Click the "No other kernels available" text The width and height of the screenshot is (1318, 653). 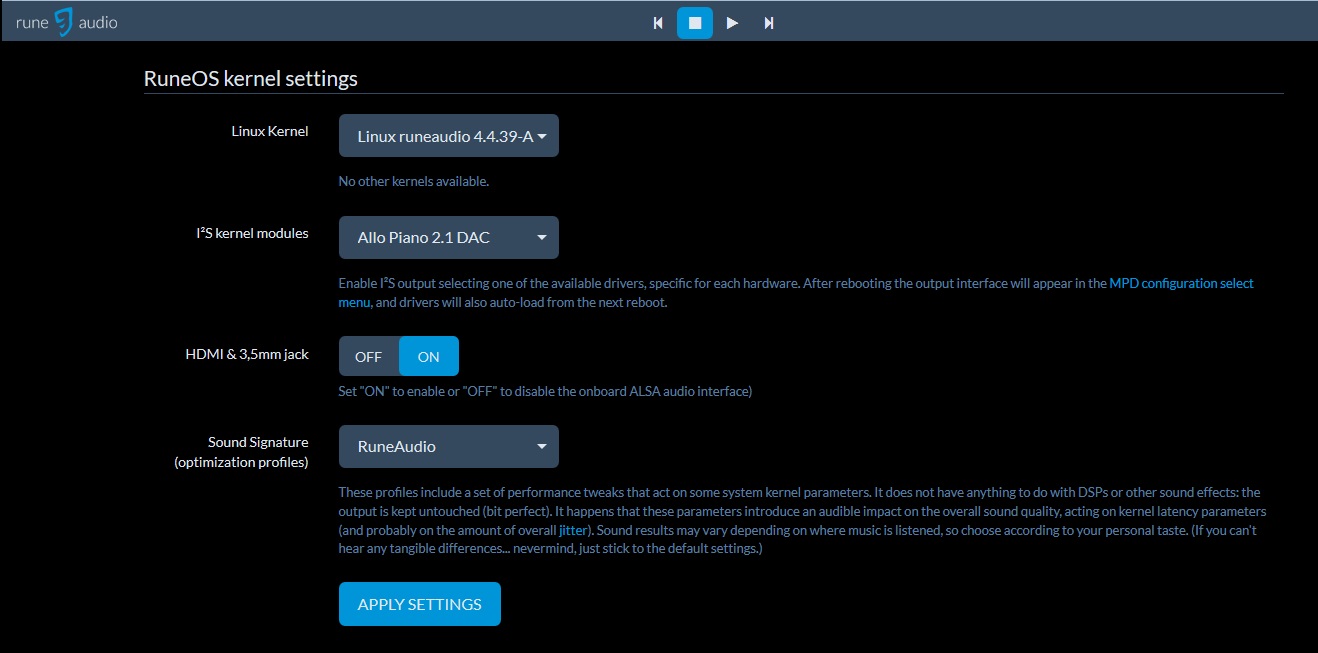[413, 182]
